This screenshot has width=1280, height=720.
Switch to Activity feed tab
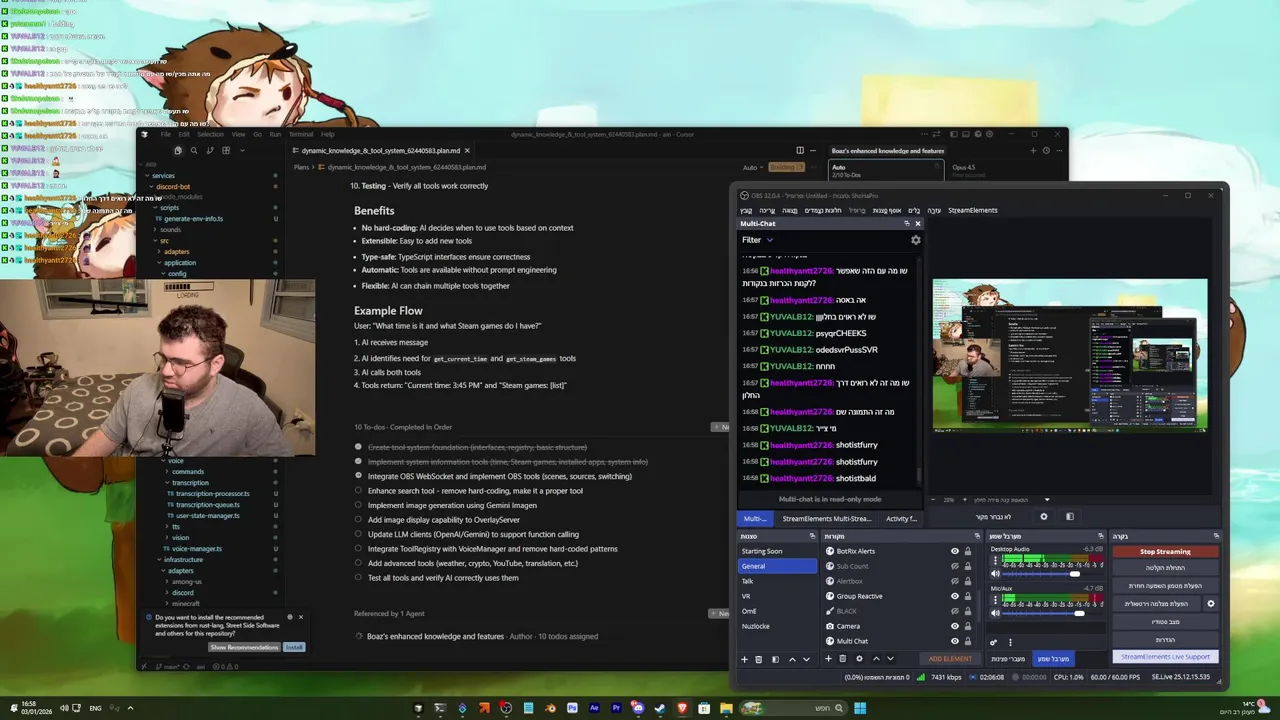[901, 519]
